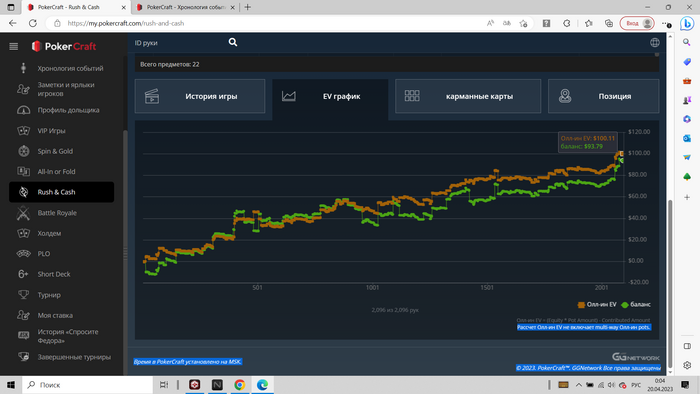Focus the ID руки input field
700x394 pixels.
pos(179,43)
